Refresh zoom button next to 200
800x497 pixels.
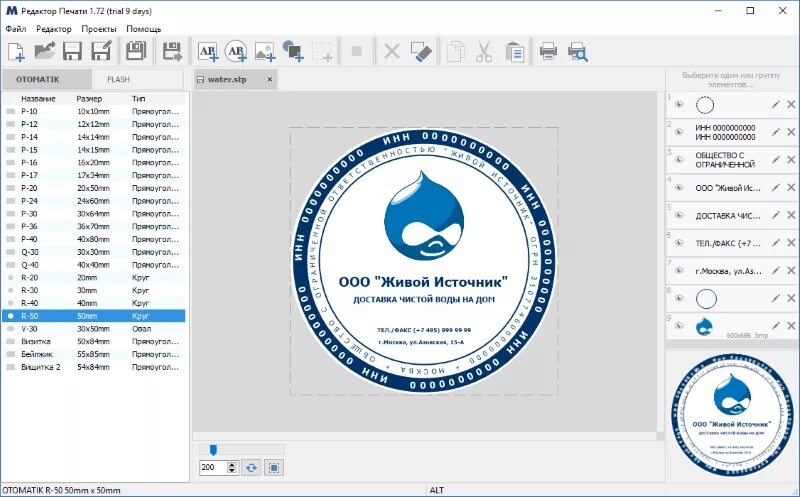pos(251,467)
